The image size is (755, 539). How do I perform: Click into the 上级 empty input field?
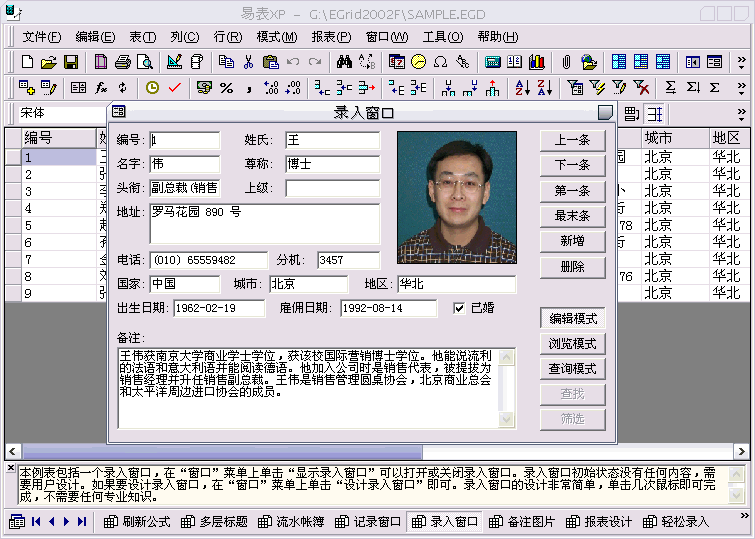tap(332, 188)
